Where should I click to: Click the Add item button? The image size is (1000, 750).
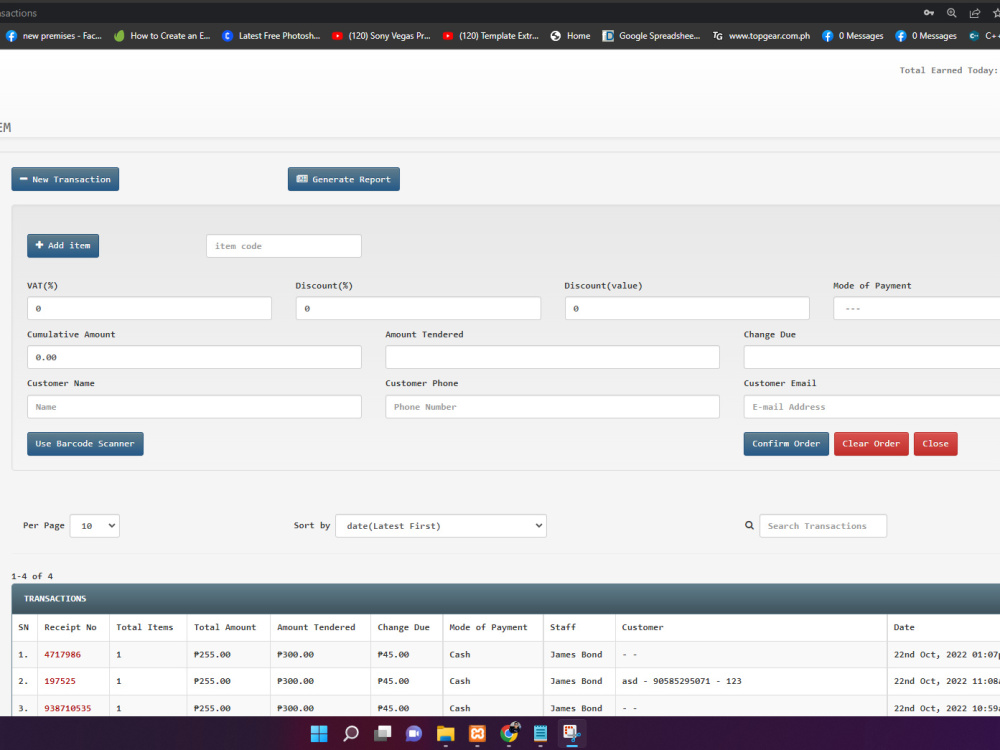[x=63, y=246]
